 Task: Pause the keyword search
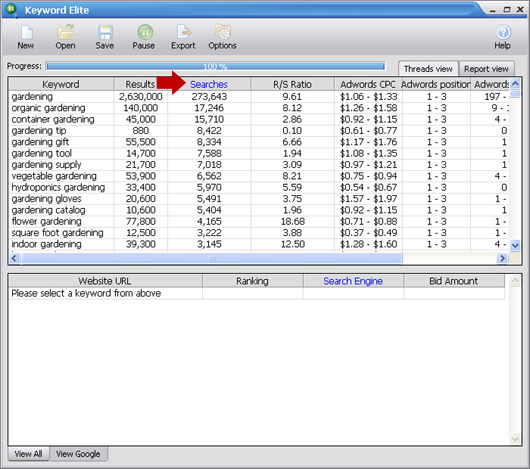click(x=144, y=37)
